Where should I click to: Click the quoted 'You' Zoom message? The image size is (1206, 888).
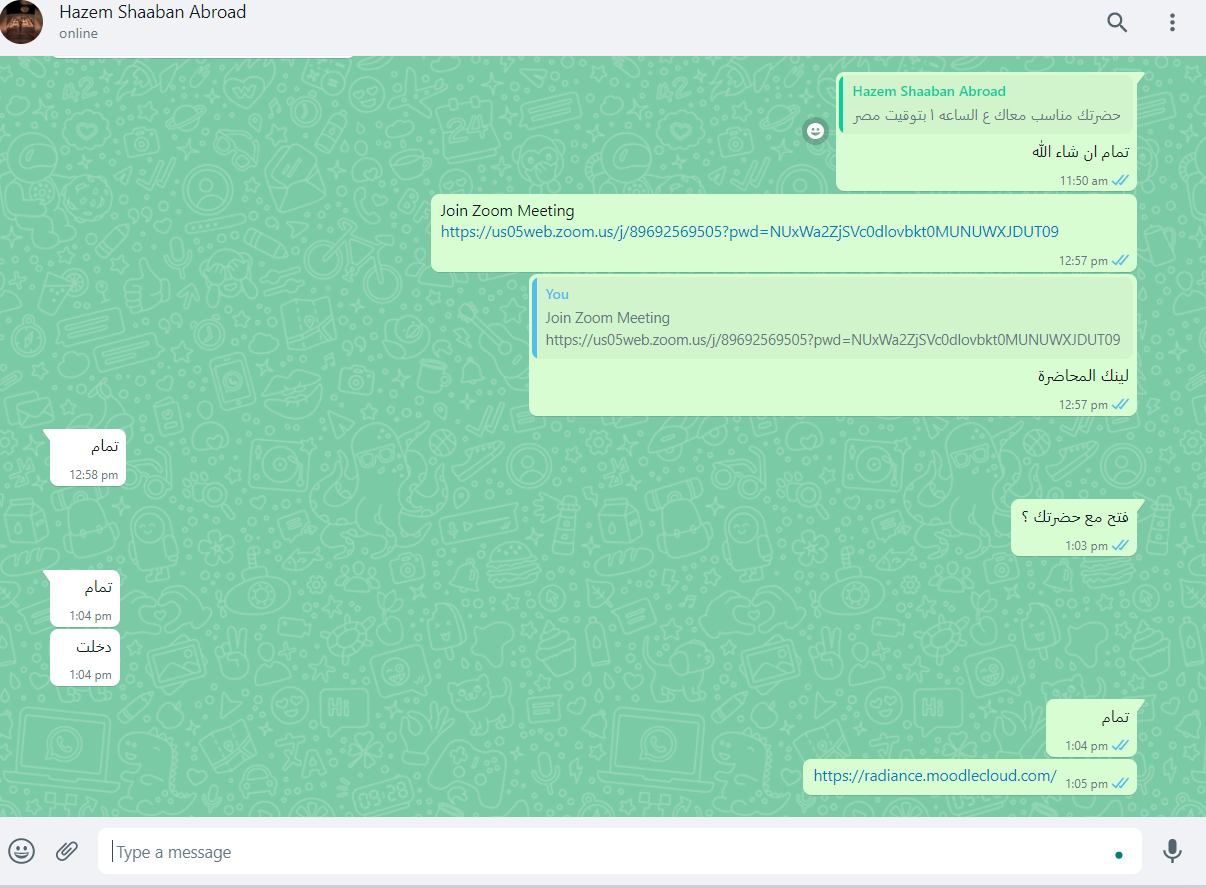pyautogui.click(x=832, y=318)
